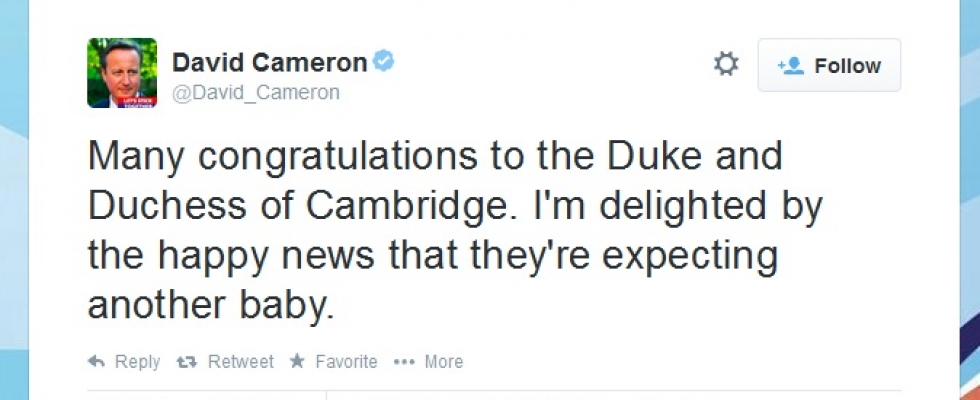Click the Favorite text label
This screenshot has width=980, height=400.
[346, 362]
